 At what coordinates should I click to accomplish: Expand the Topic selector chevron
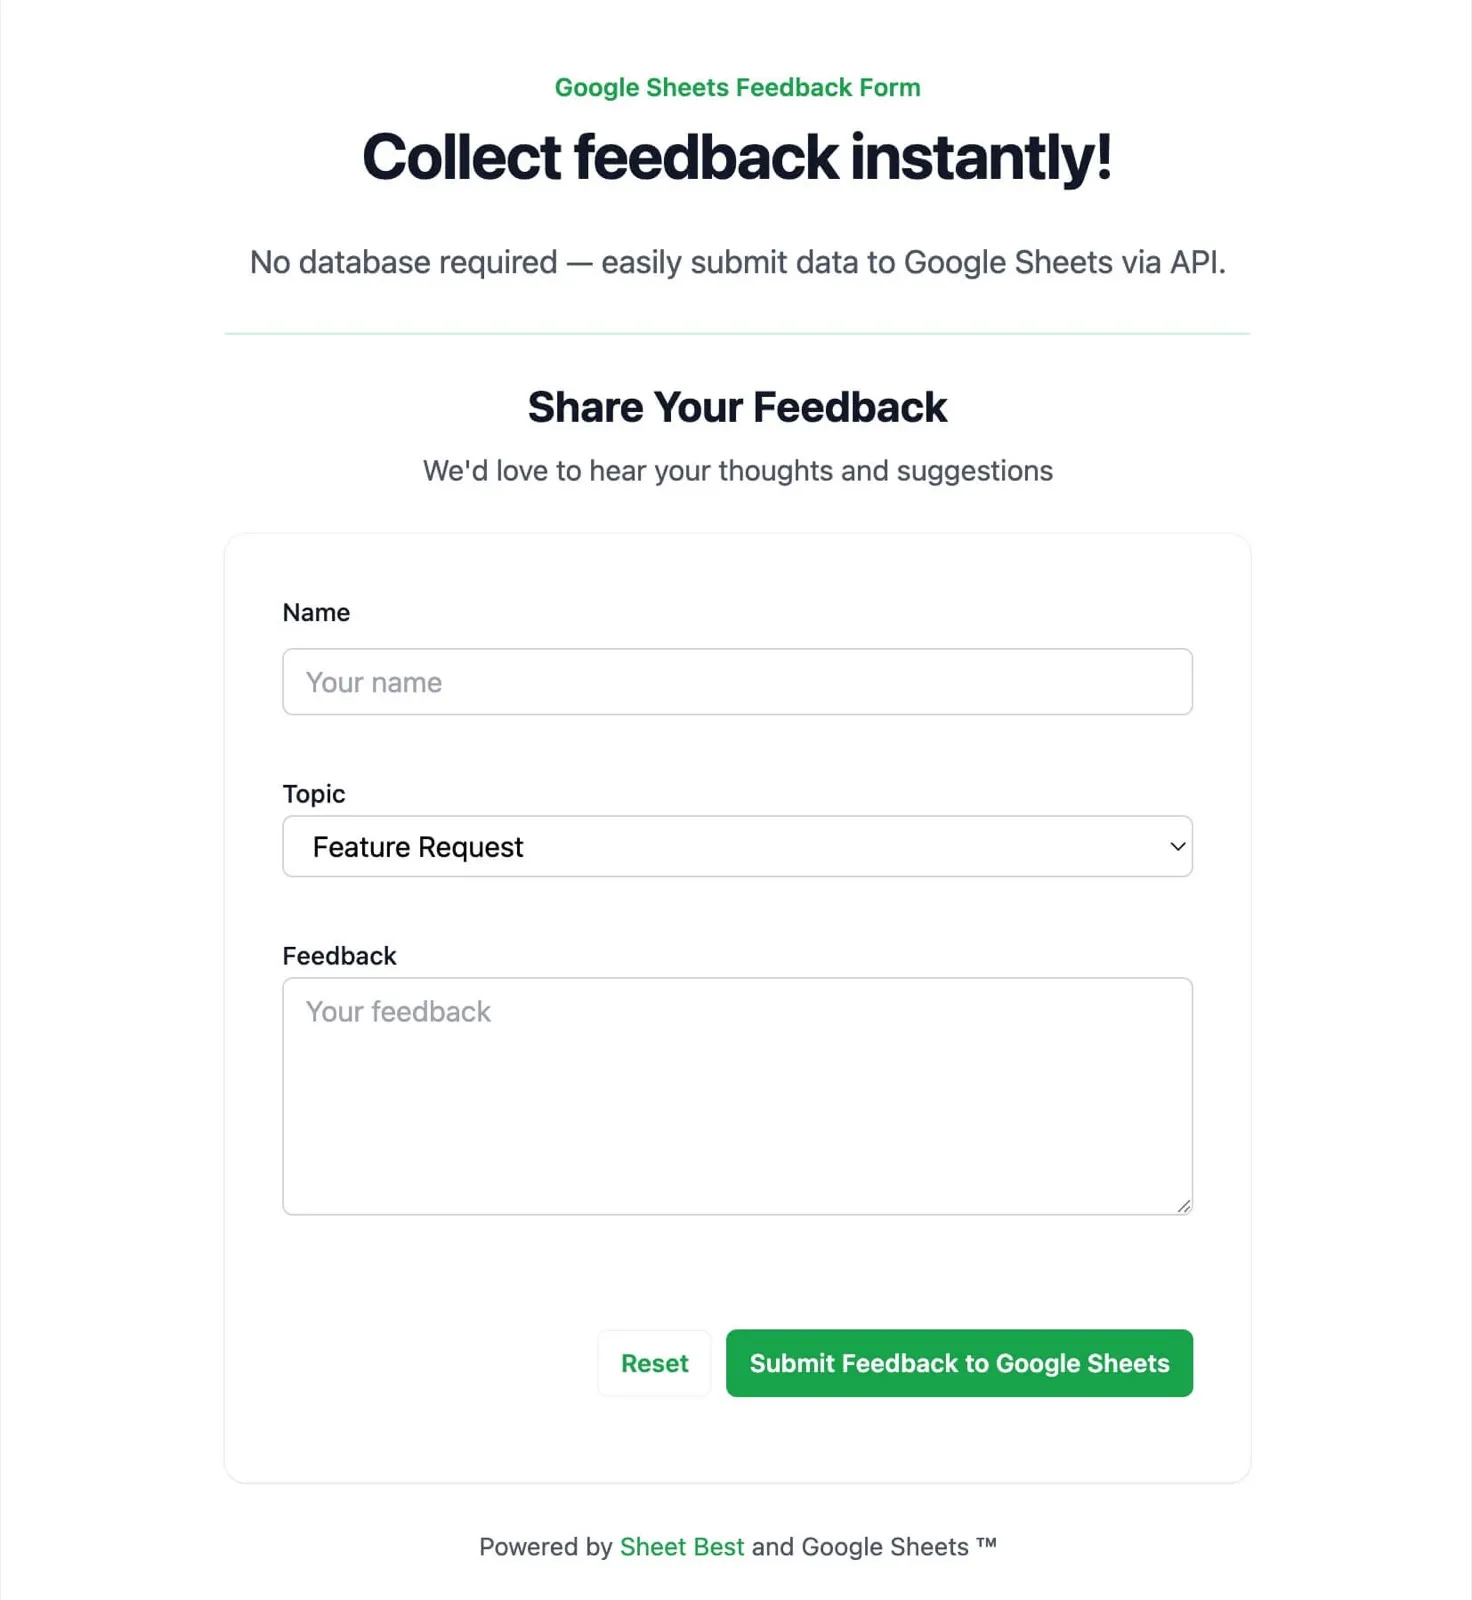[x=1176, y=846]
